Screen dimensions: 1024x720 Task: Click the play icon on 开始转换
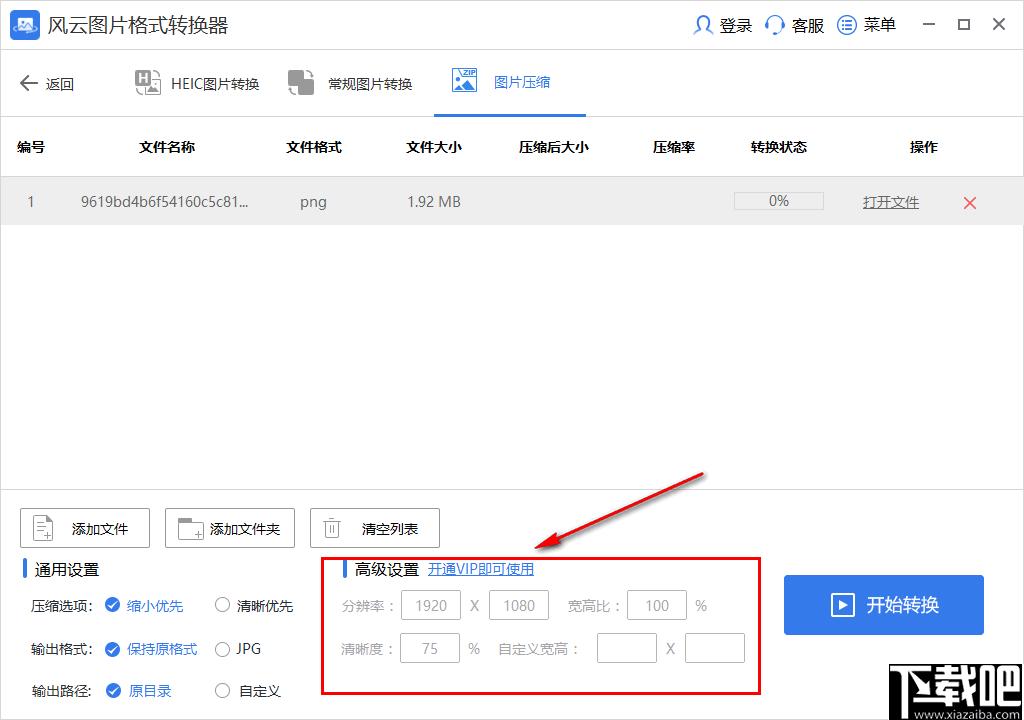pyautogui.click(x=842, y=605)
